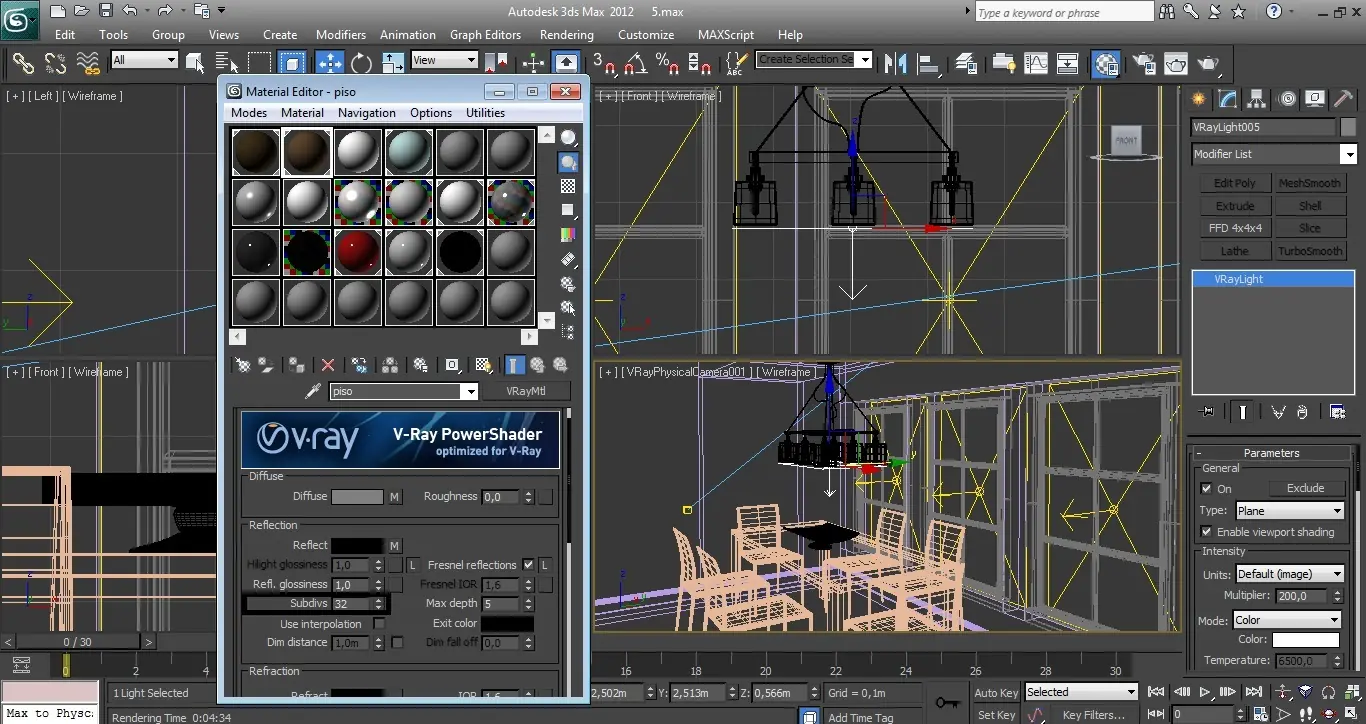This screenshot has height=724, width=1366.
Task: Click the Exclude button
Action: click(1305, 488)
